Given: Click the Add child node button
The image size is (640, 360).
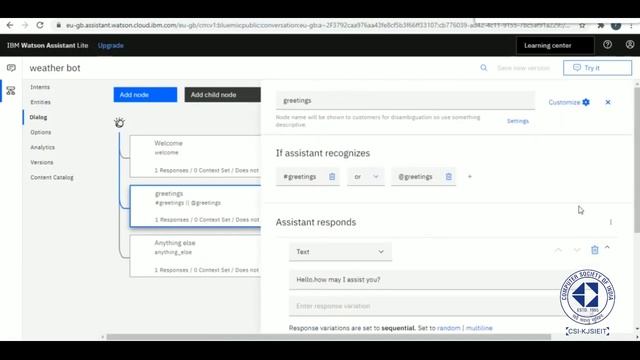Looking at the screenshot, I should point(222,95).
